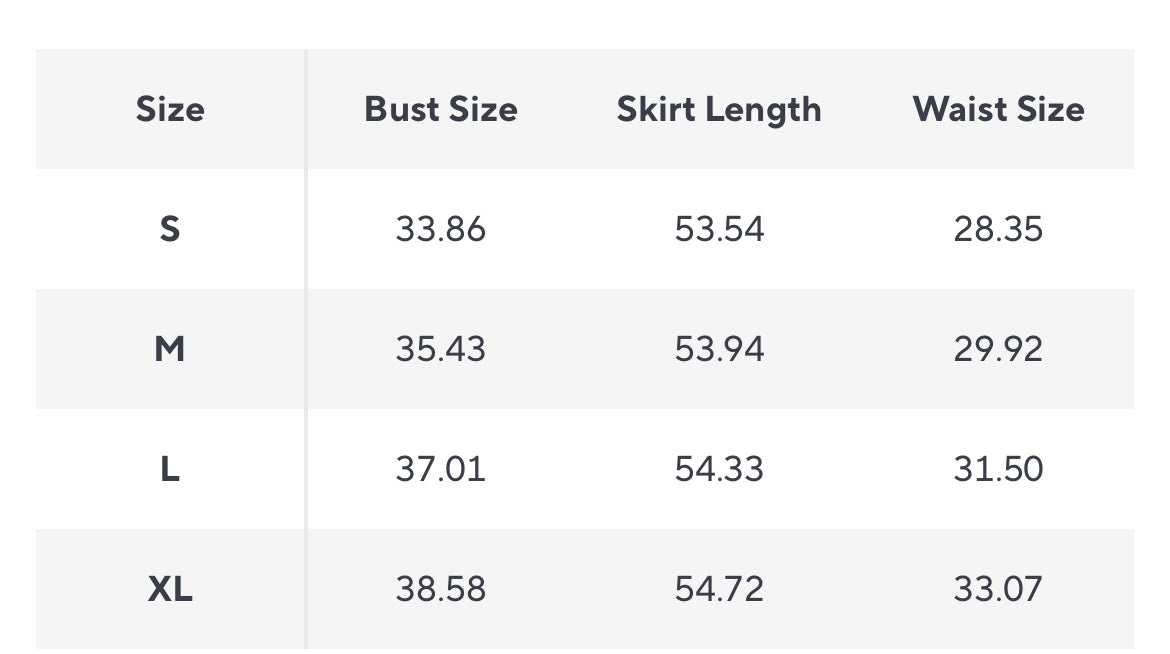Click the Skirt Length column header
The width and height of the screenshot is (1170, 654).
click(719, 109)
